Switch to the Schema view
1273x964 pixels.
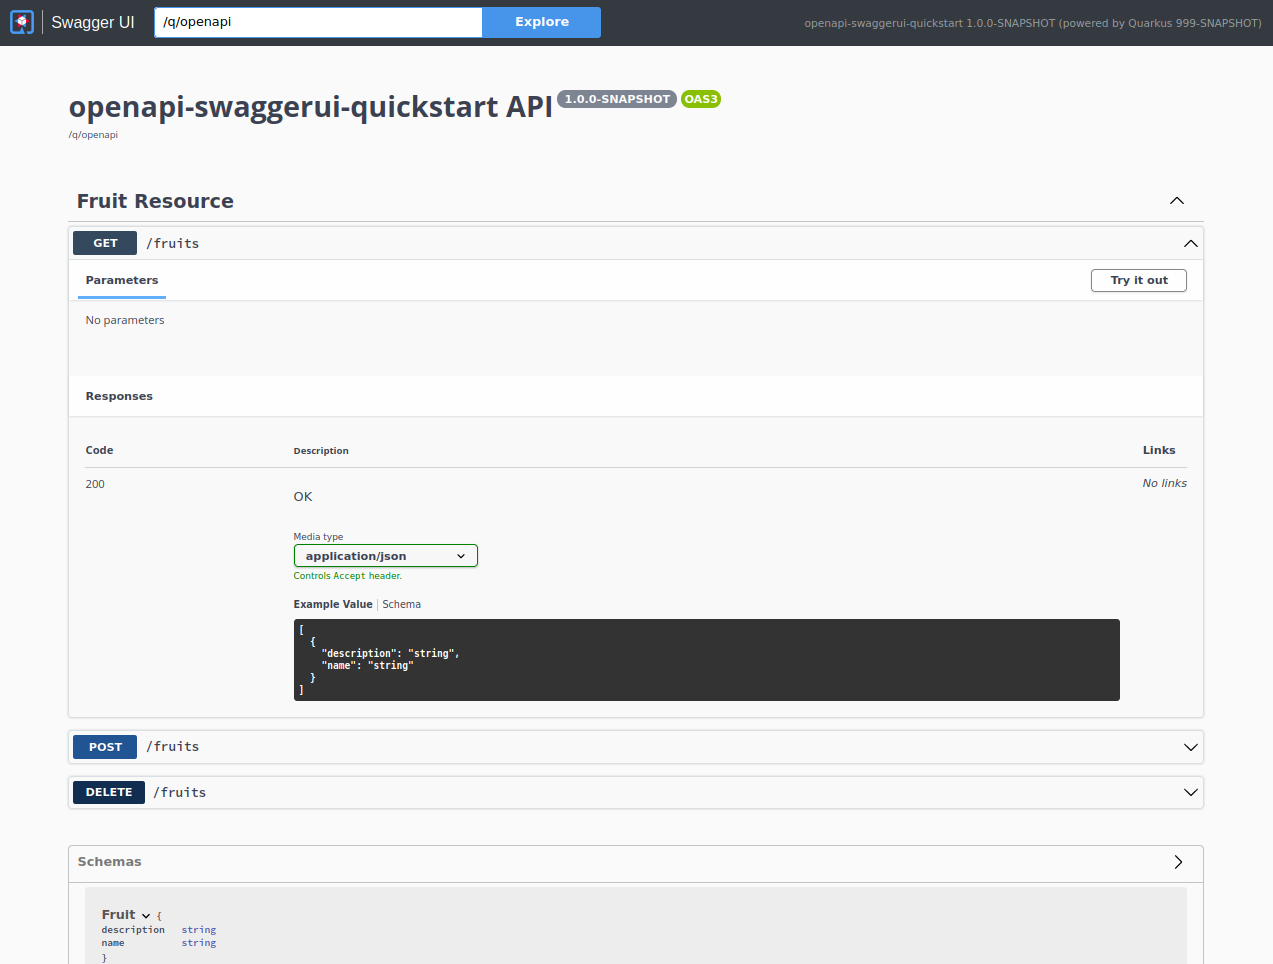coord(401,604)
